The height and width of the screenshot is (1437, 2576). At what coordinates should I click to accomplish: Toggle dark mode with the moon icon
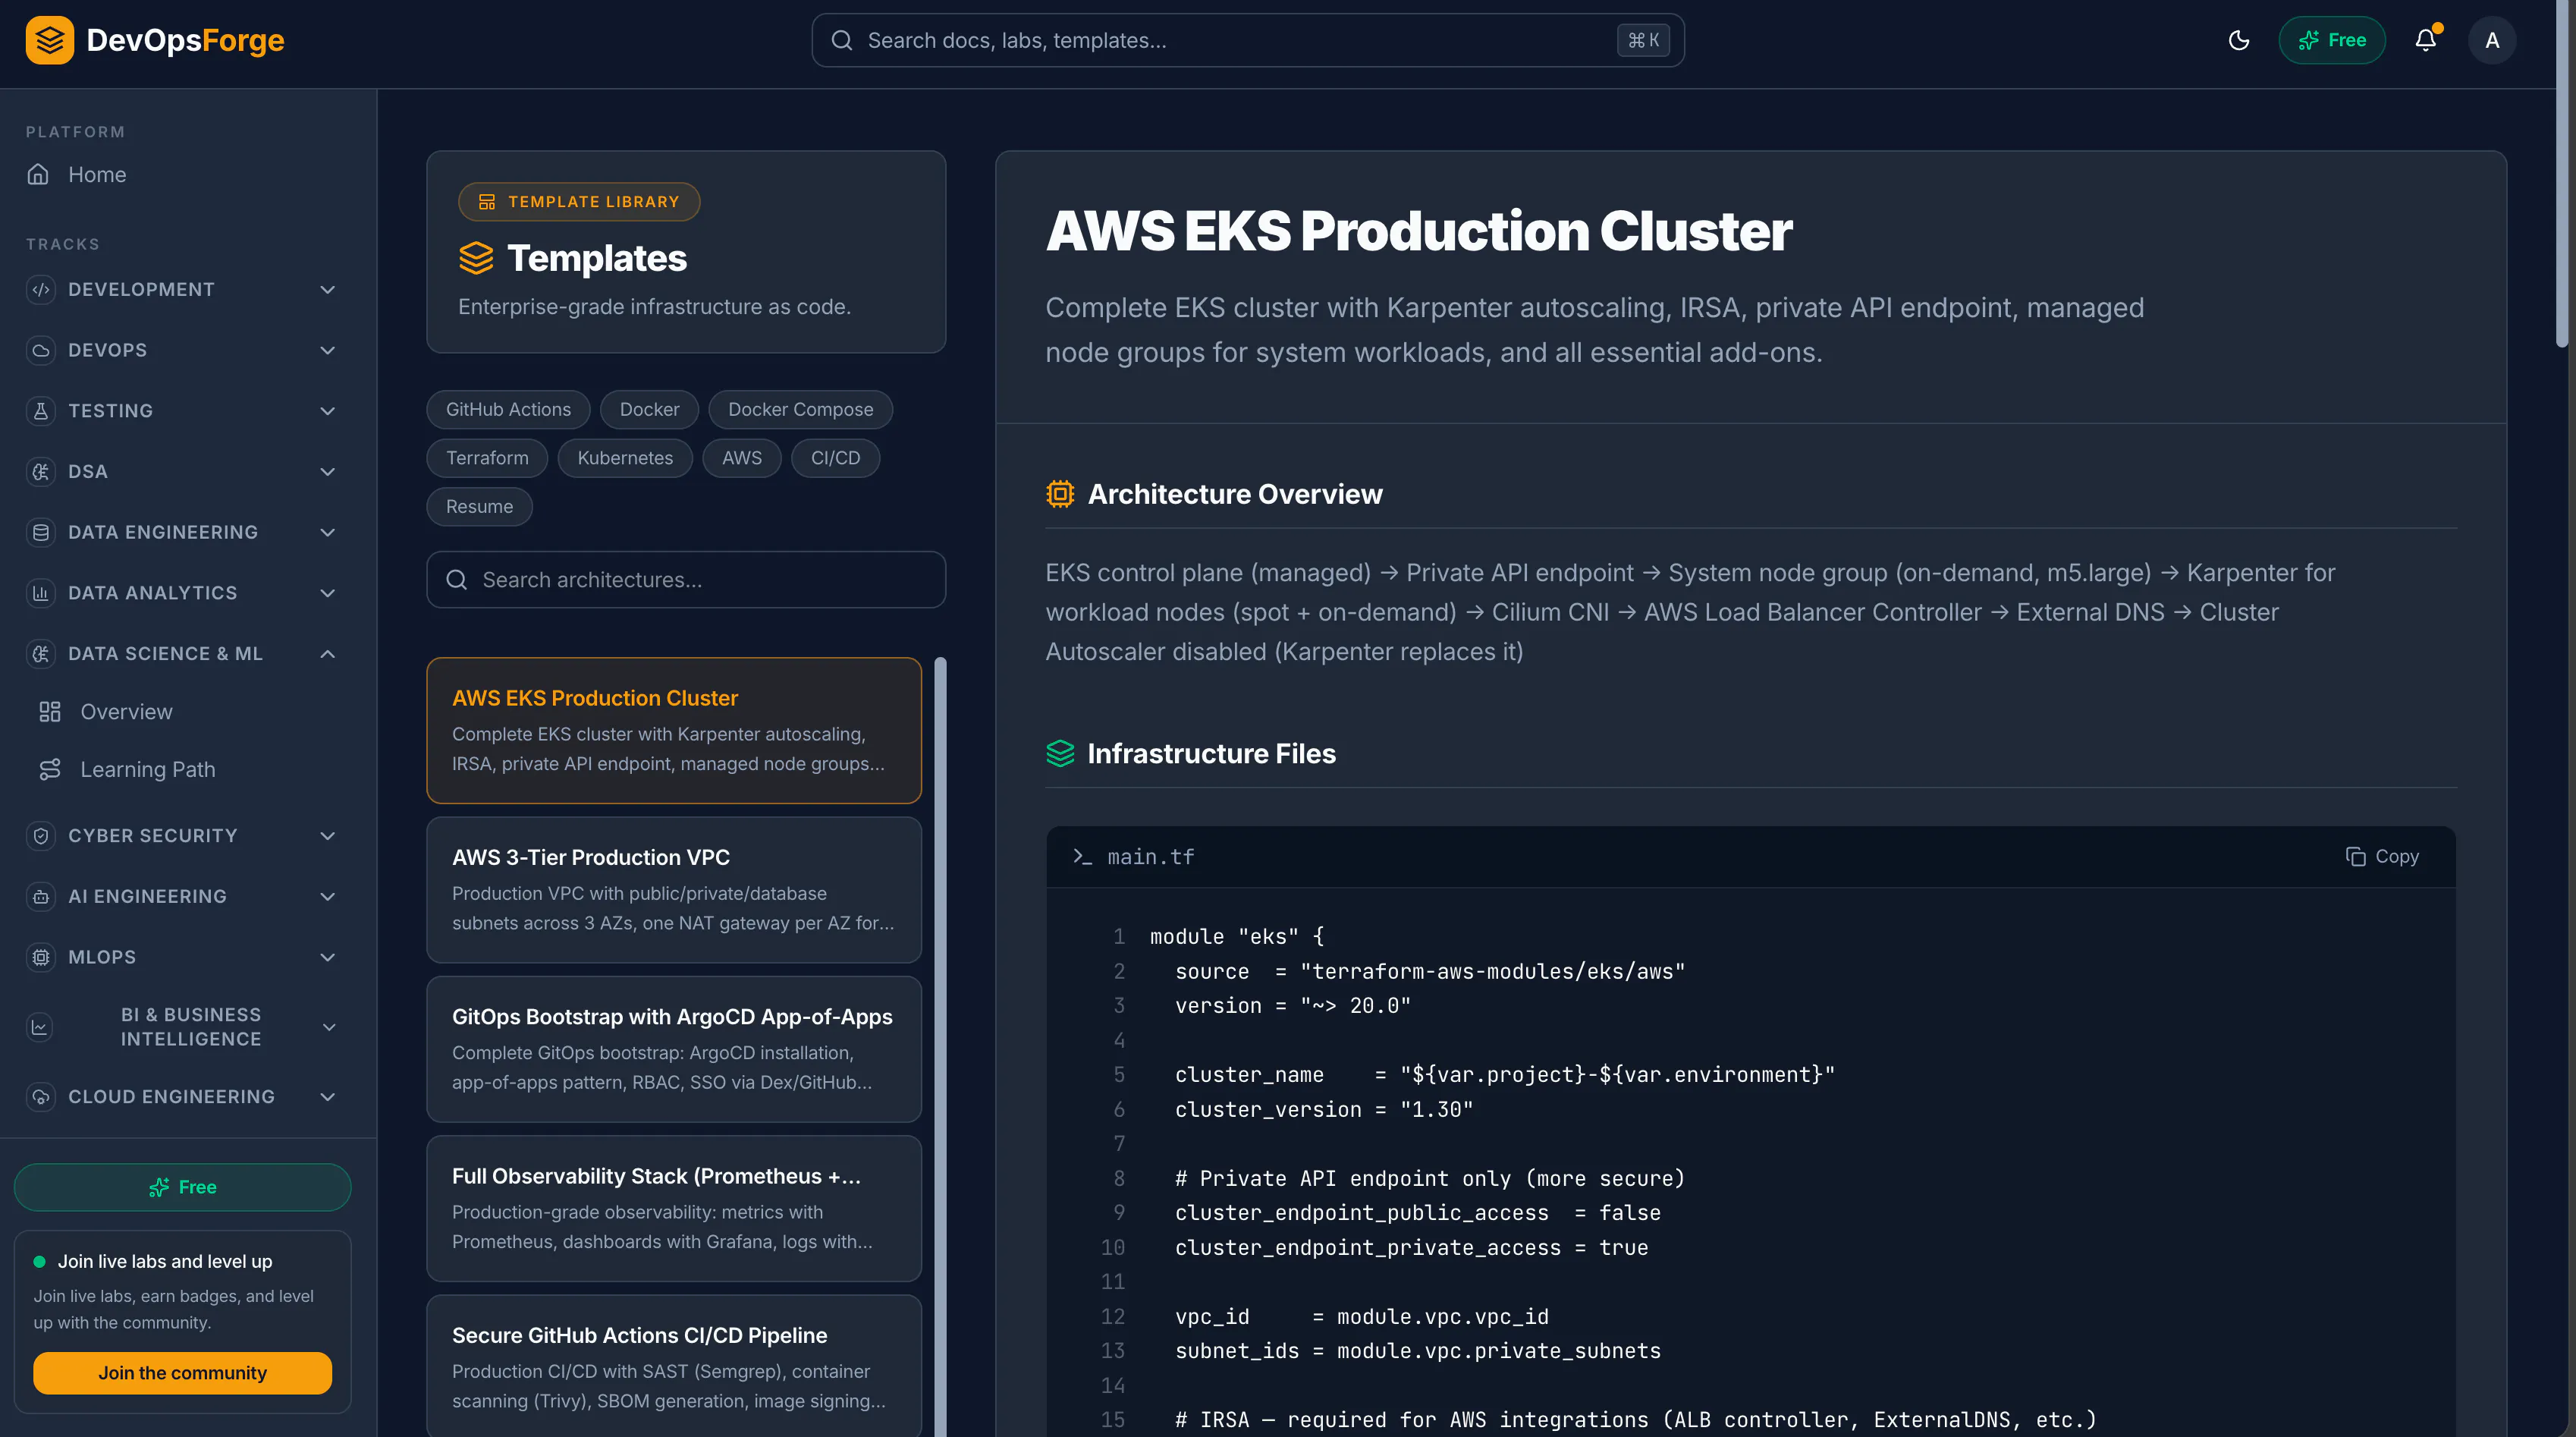pyautogui.click(x=2239, y=40)
